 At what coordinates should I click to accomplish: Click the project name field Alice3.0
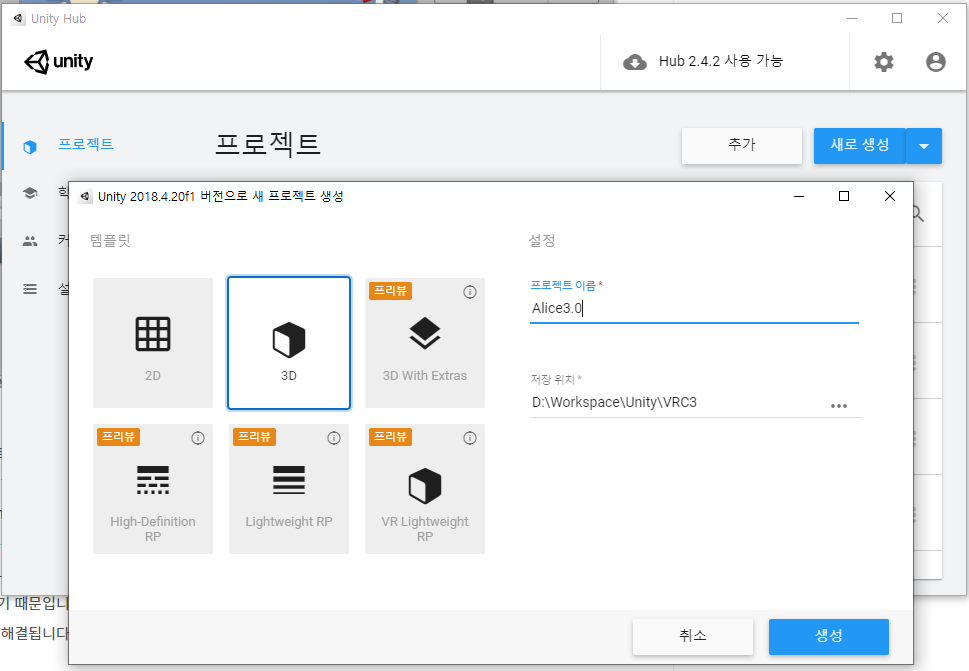pos(694,308)
